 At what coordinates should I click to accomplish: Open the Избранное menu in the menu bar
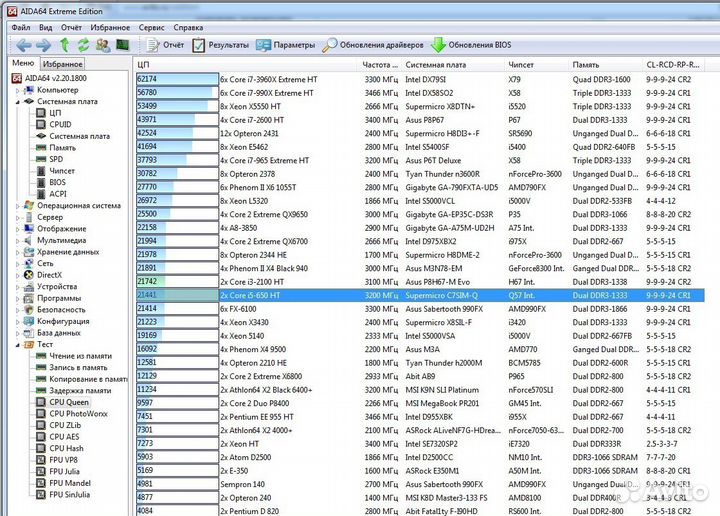pyautogui.click(x=110, y=28)
